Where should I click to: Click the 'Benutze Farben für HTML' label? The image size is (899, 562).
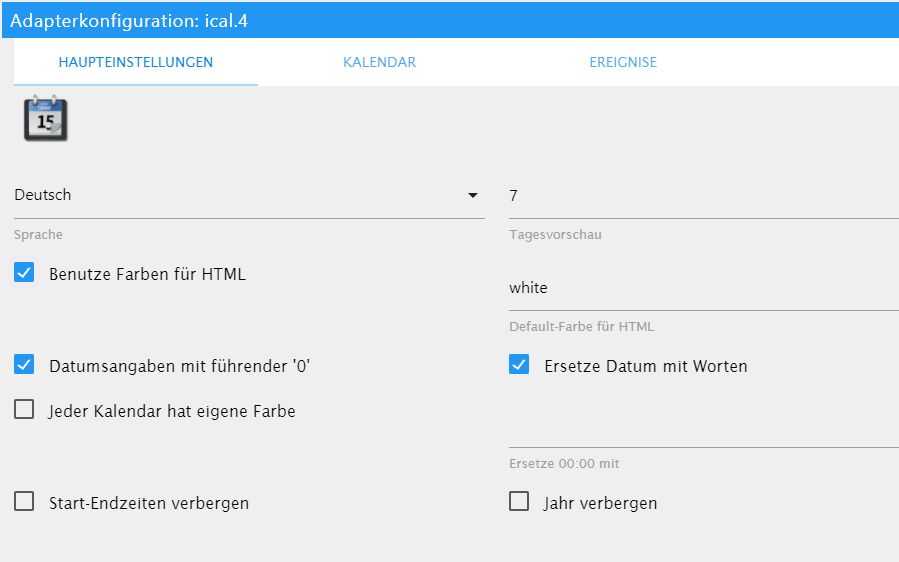coord(147,274)
